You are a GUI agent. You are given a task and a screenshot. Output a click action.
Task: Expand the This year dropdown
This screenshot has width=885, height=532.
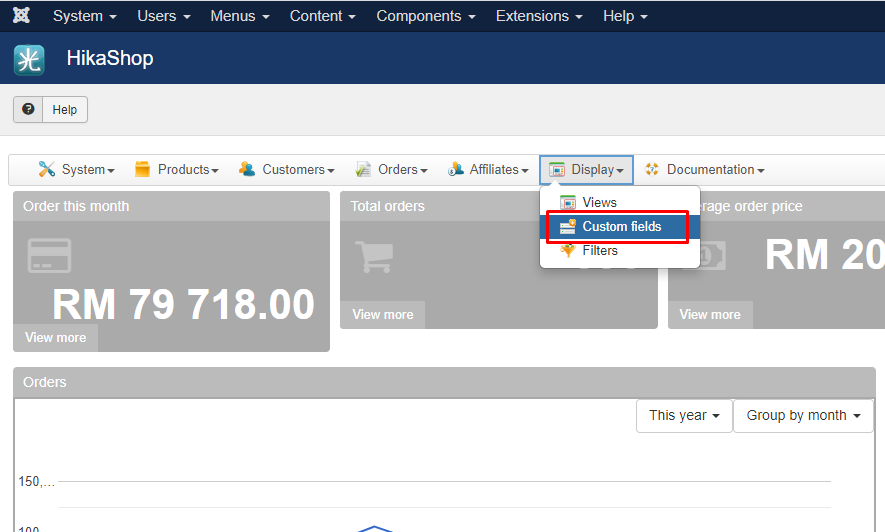[684, 416]
